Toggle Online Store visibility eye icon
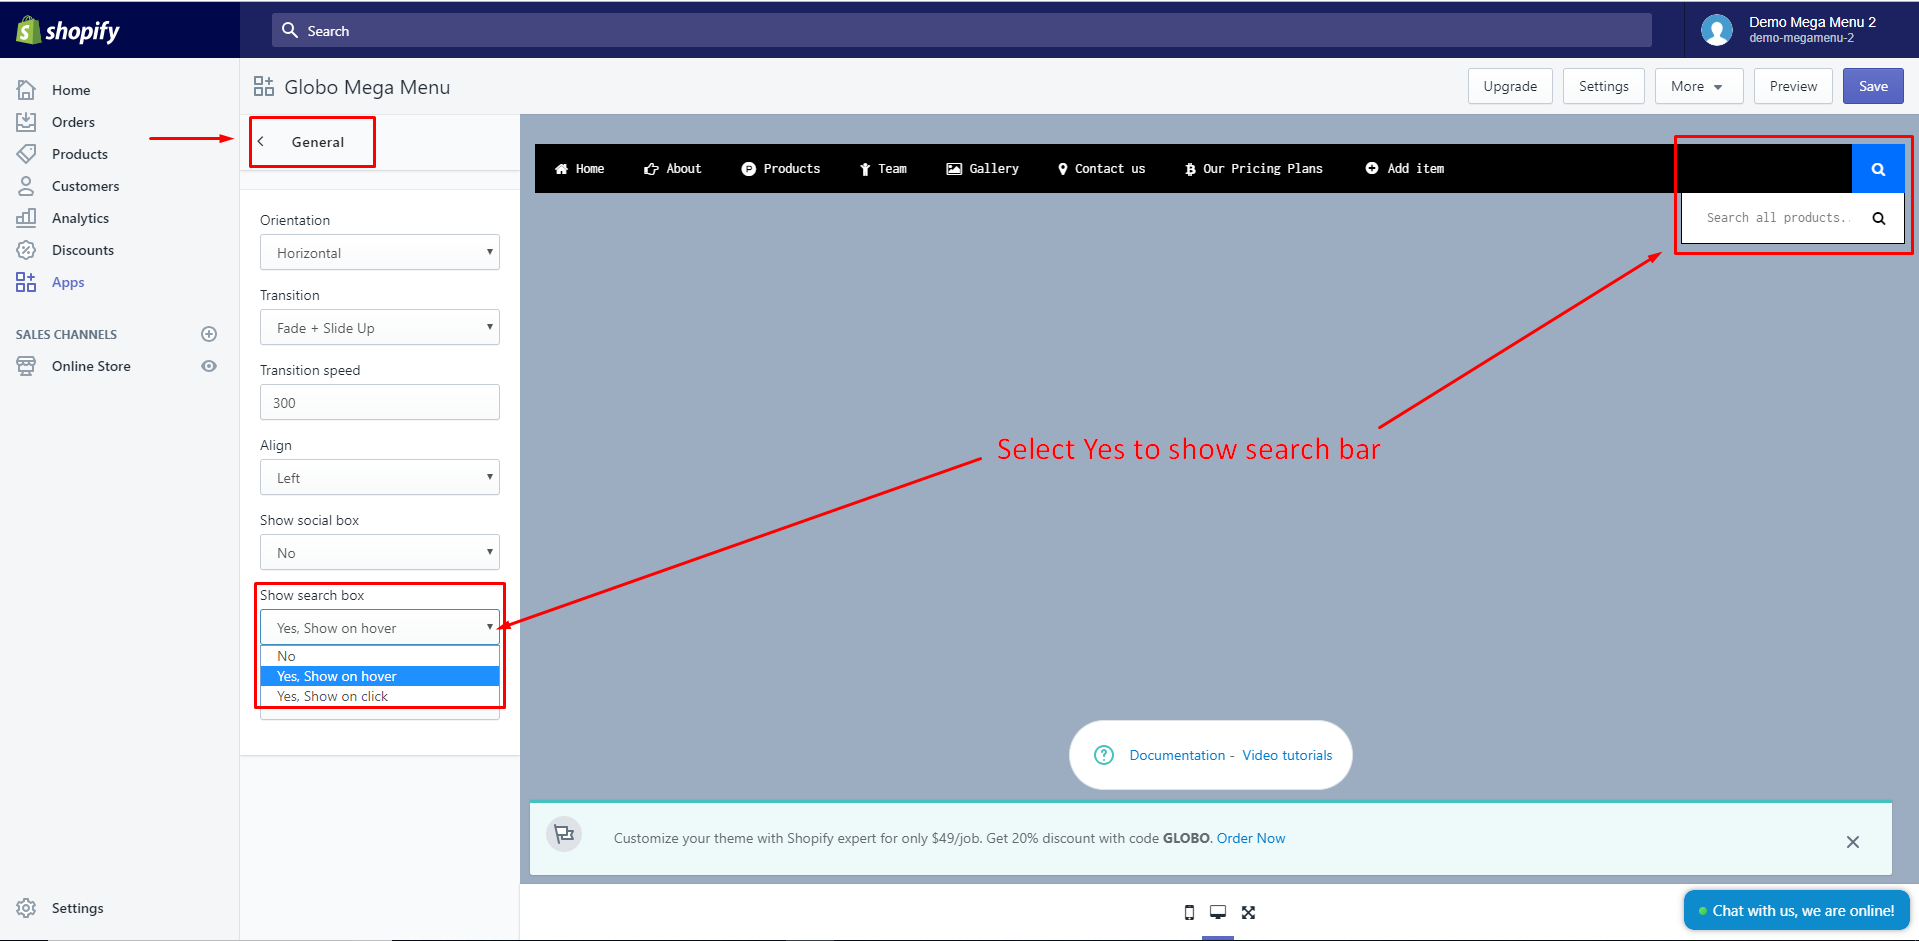Image resolution: width=1919 pixels, height=941 pixels. [209, 366]
